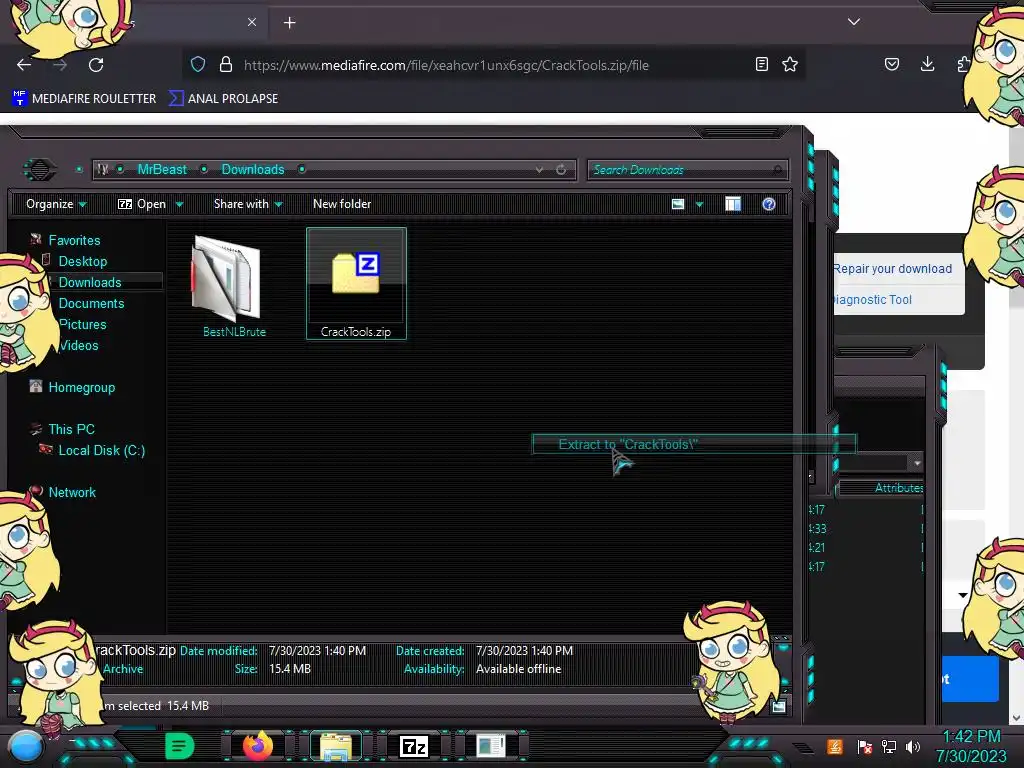Click the padlock site info icon

[226, 64]
